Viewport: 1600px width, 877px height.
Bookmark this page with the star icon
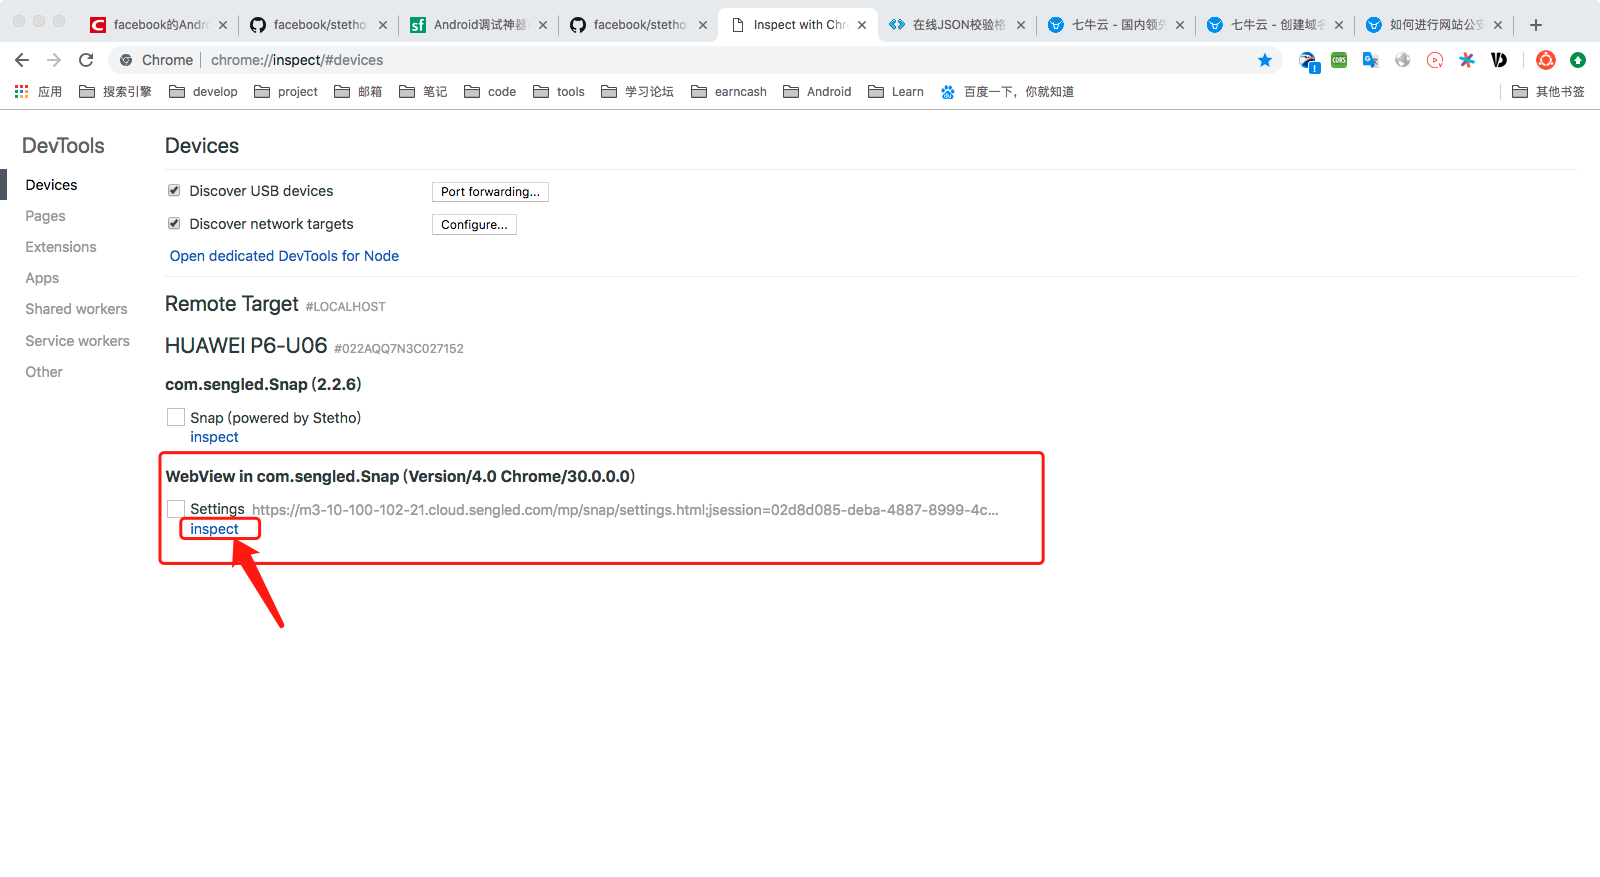(1265, 60)
